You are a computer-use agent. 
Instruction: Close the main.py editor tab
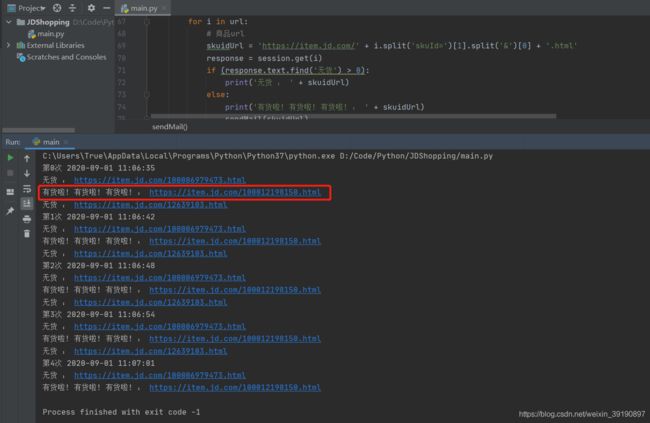point(164,8)
